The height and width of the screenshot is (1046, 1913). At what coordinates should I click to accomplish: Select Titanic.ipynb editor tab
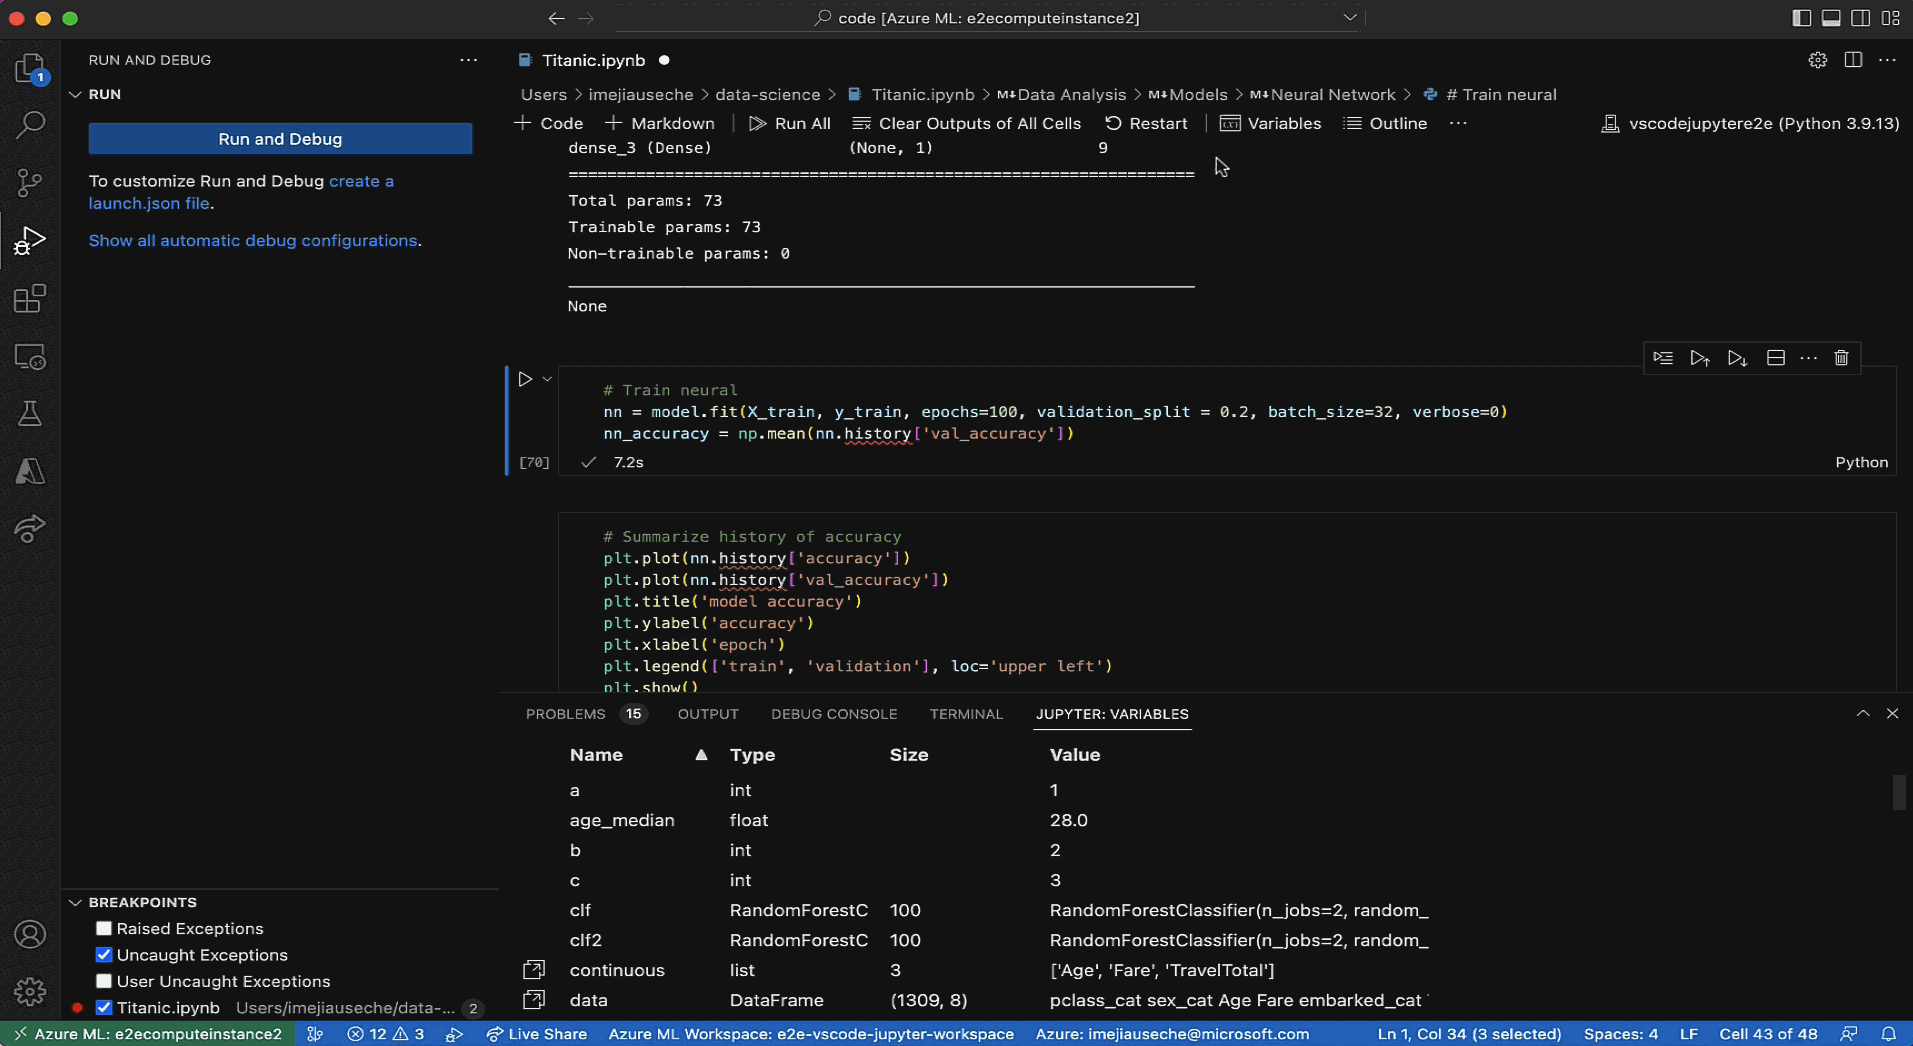tap(593, 60)
